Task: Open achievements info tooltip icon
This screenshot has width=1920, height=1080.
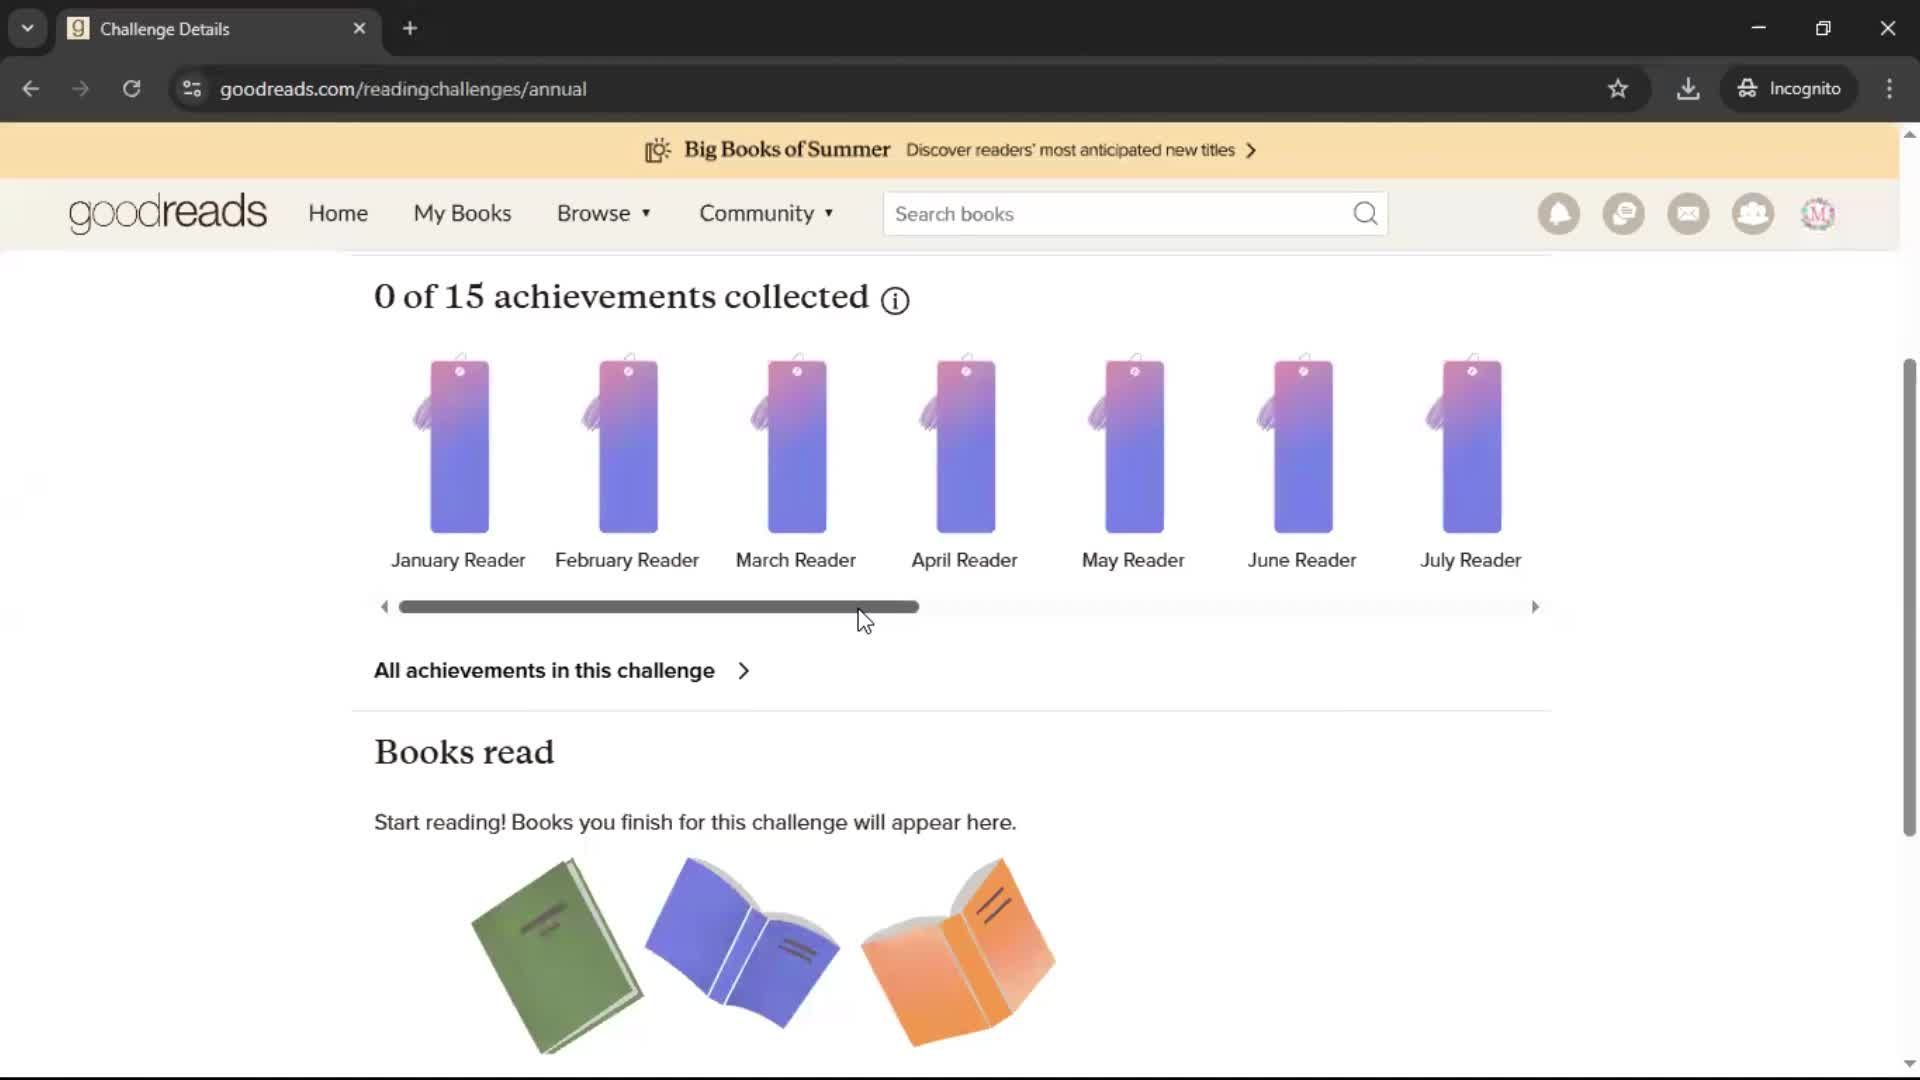Action: pos(894,300)
